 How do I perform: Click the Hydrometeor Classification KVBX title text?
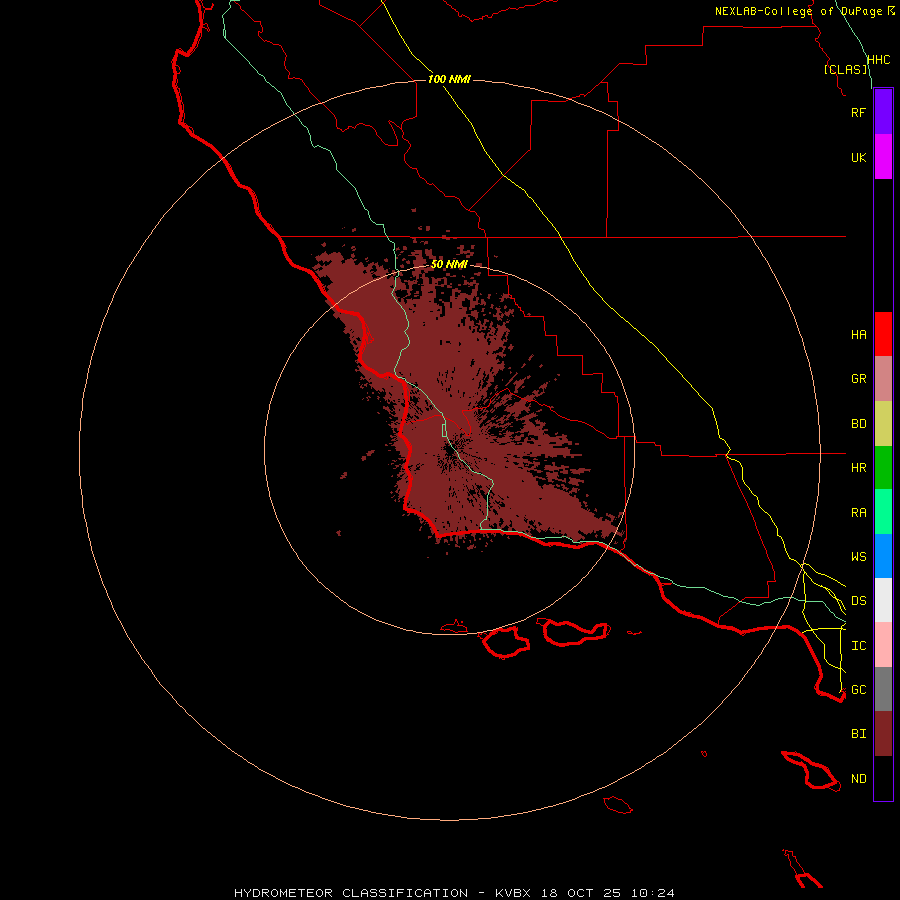click(454, 893)
